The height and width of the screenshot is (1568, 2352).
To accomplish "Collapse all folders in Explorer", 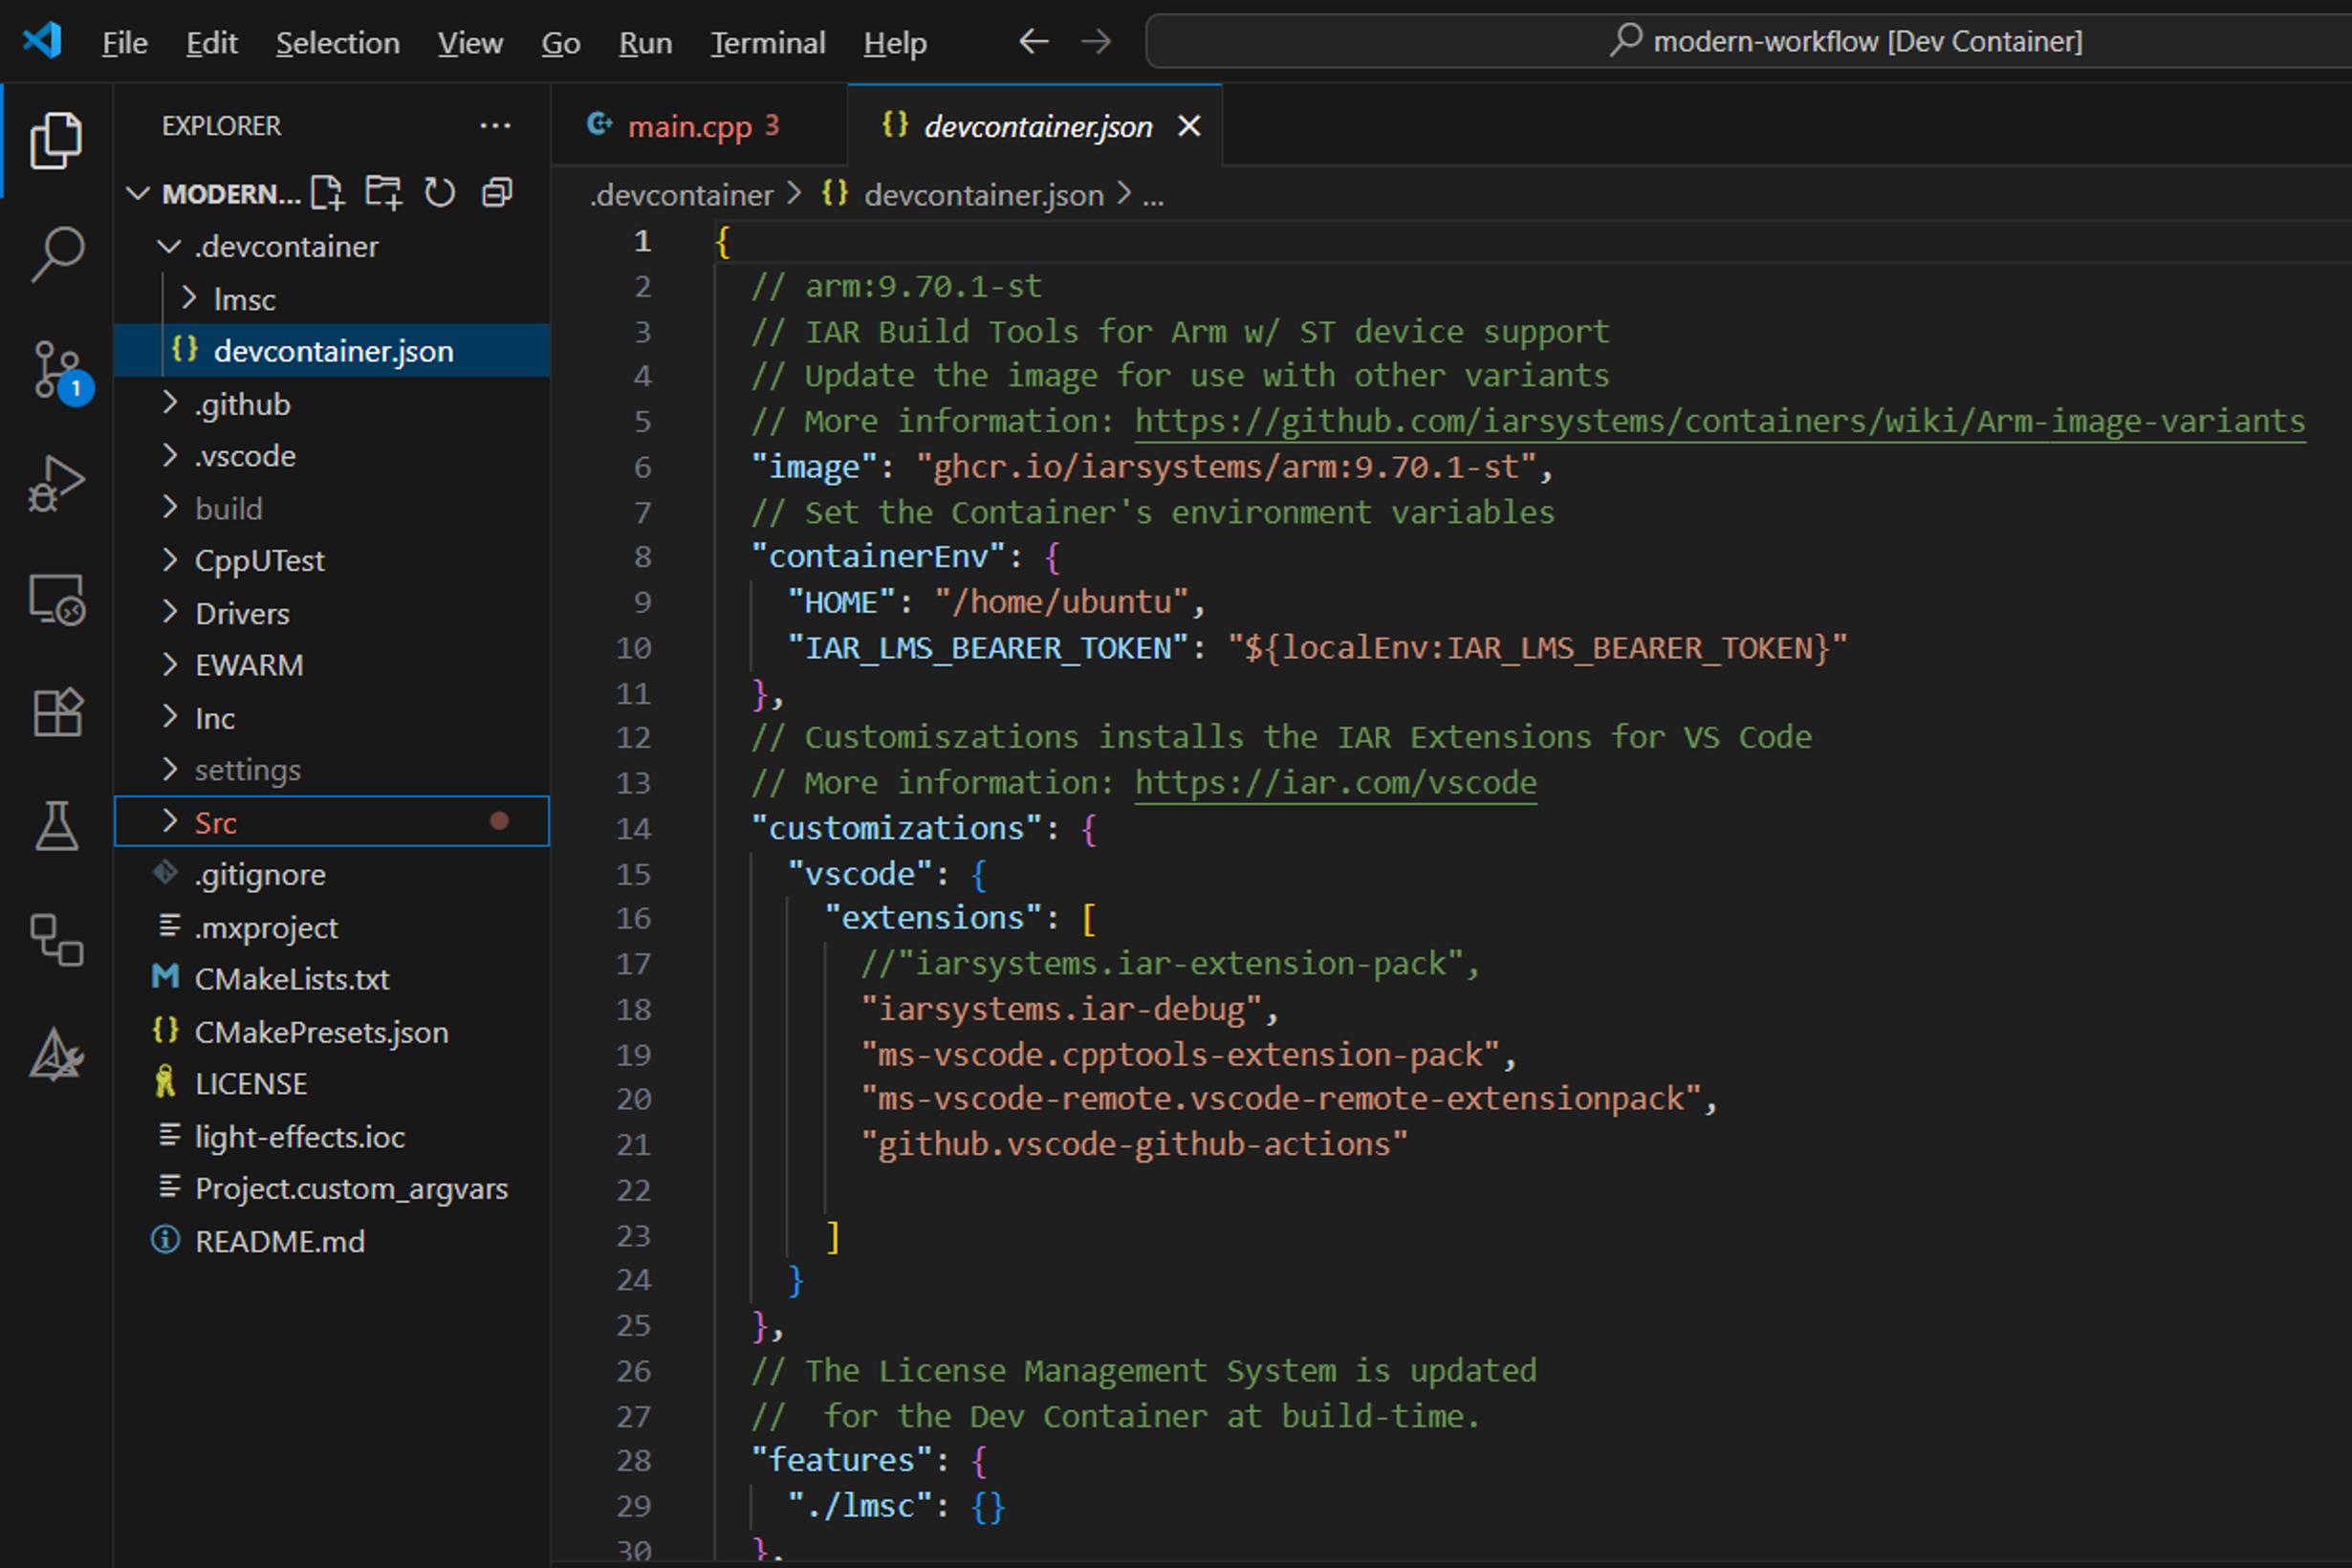I will pyautogui.click(x=497, y=192).
